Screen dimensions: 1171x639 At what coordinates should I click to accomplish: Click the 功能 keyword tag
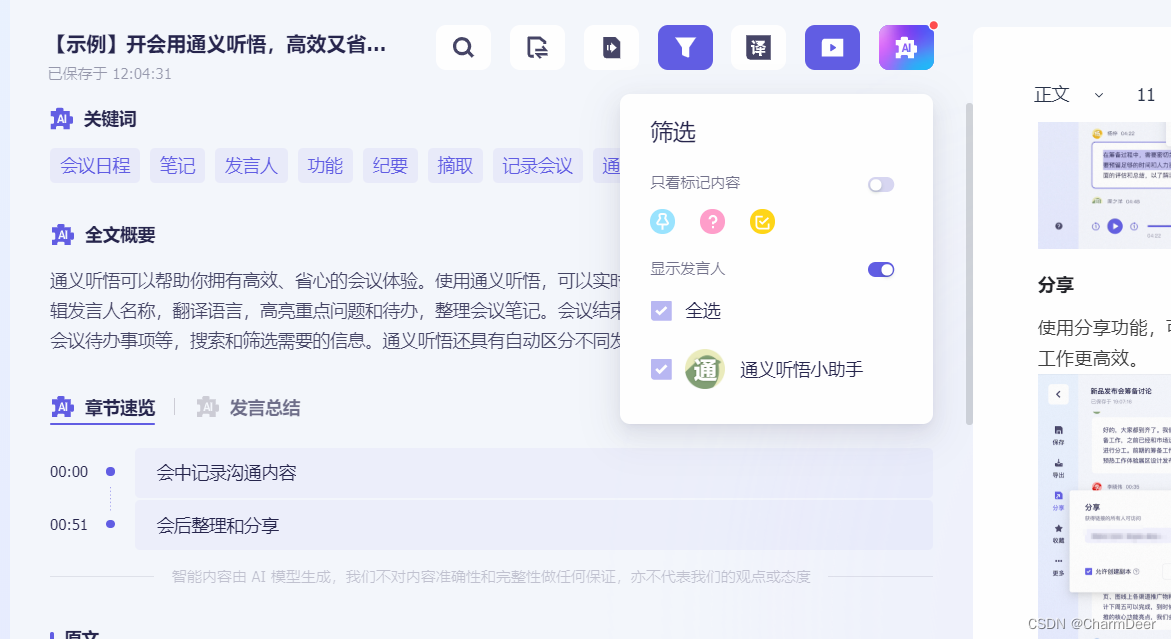tap(325, 166)
